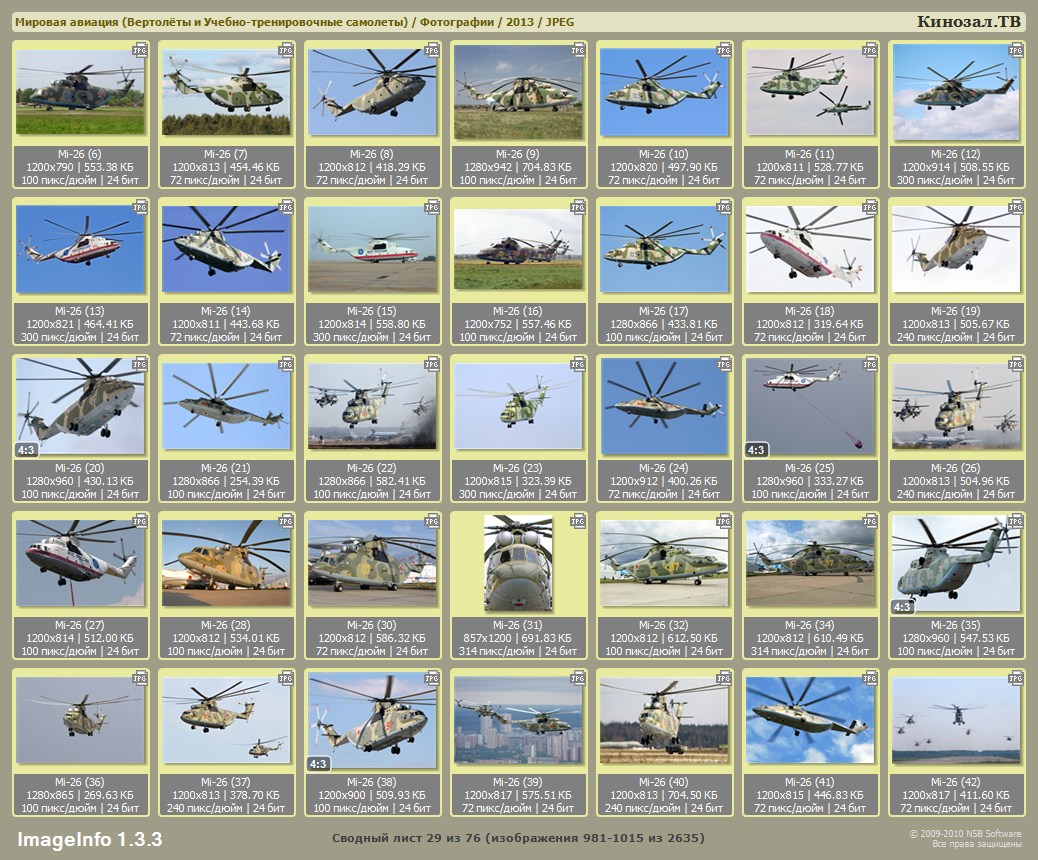Click the JPG badge on Mi-26 (7)
This screenshot has width=1038, height=860.
coord(286,50)
